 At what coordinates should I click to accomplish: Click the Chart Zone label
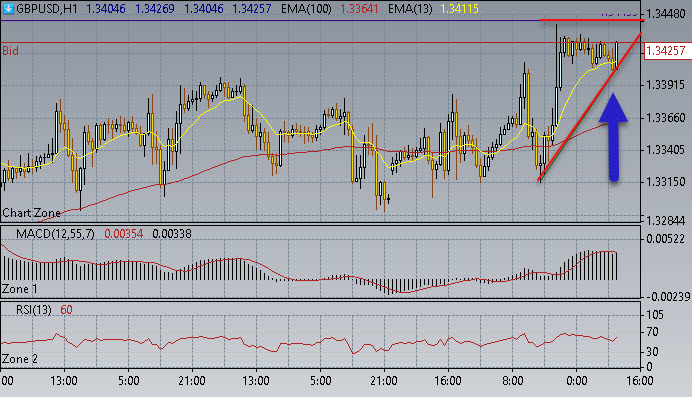click(31, 213)
